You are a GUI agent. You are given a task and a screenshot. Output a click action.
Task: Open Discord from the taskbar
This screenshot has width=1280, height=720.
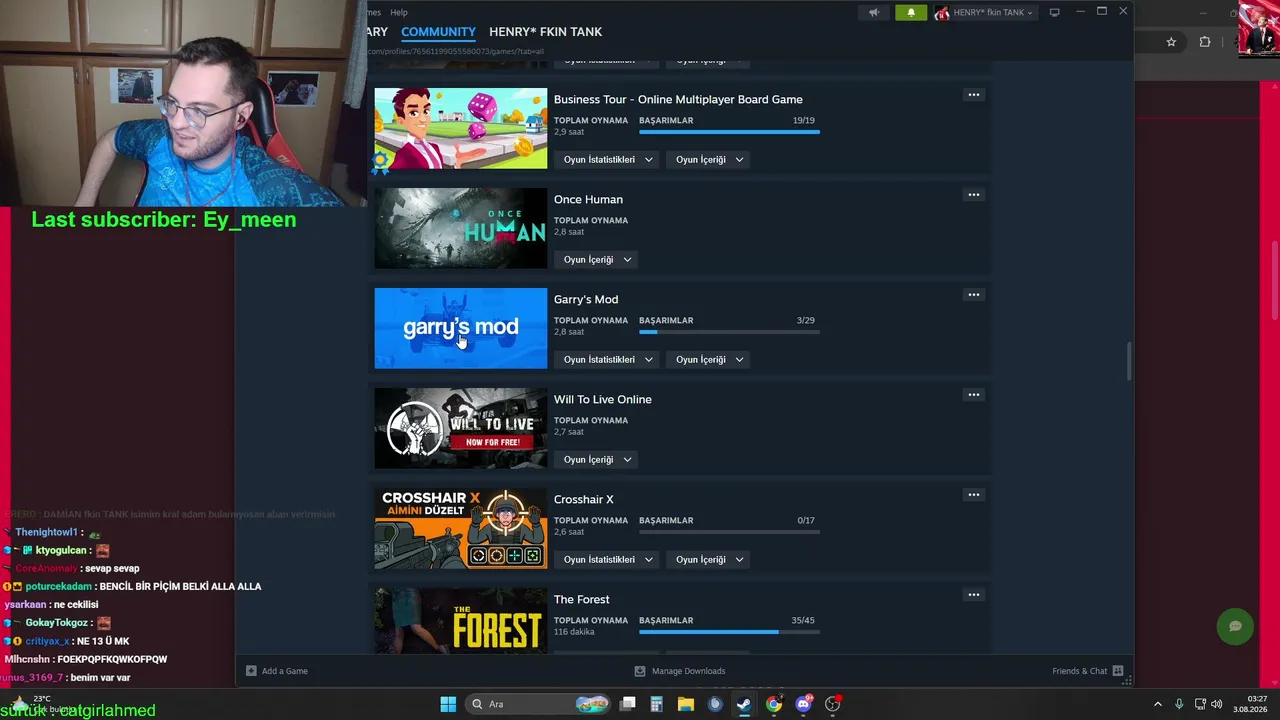(x=803, y=704)
